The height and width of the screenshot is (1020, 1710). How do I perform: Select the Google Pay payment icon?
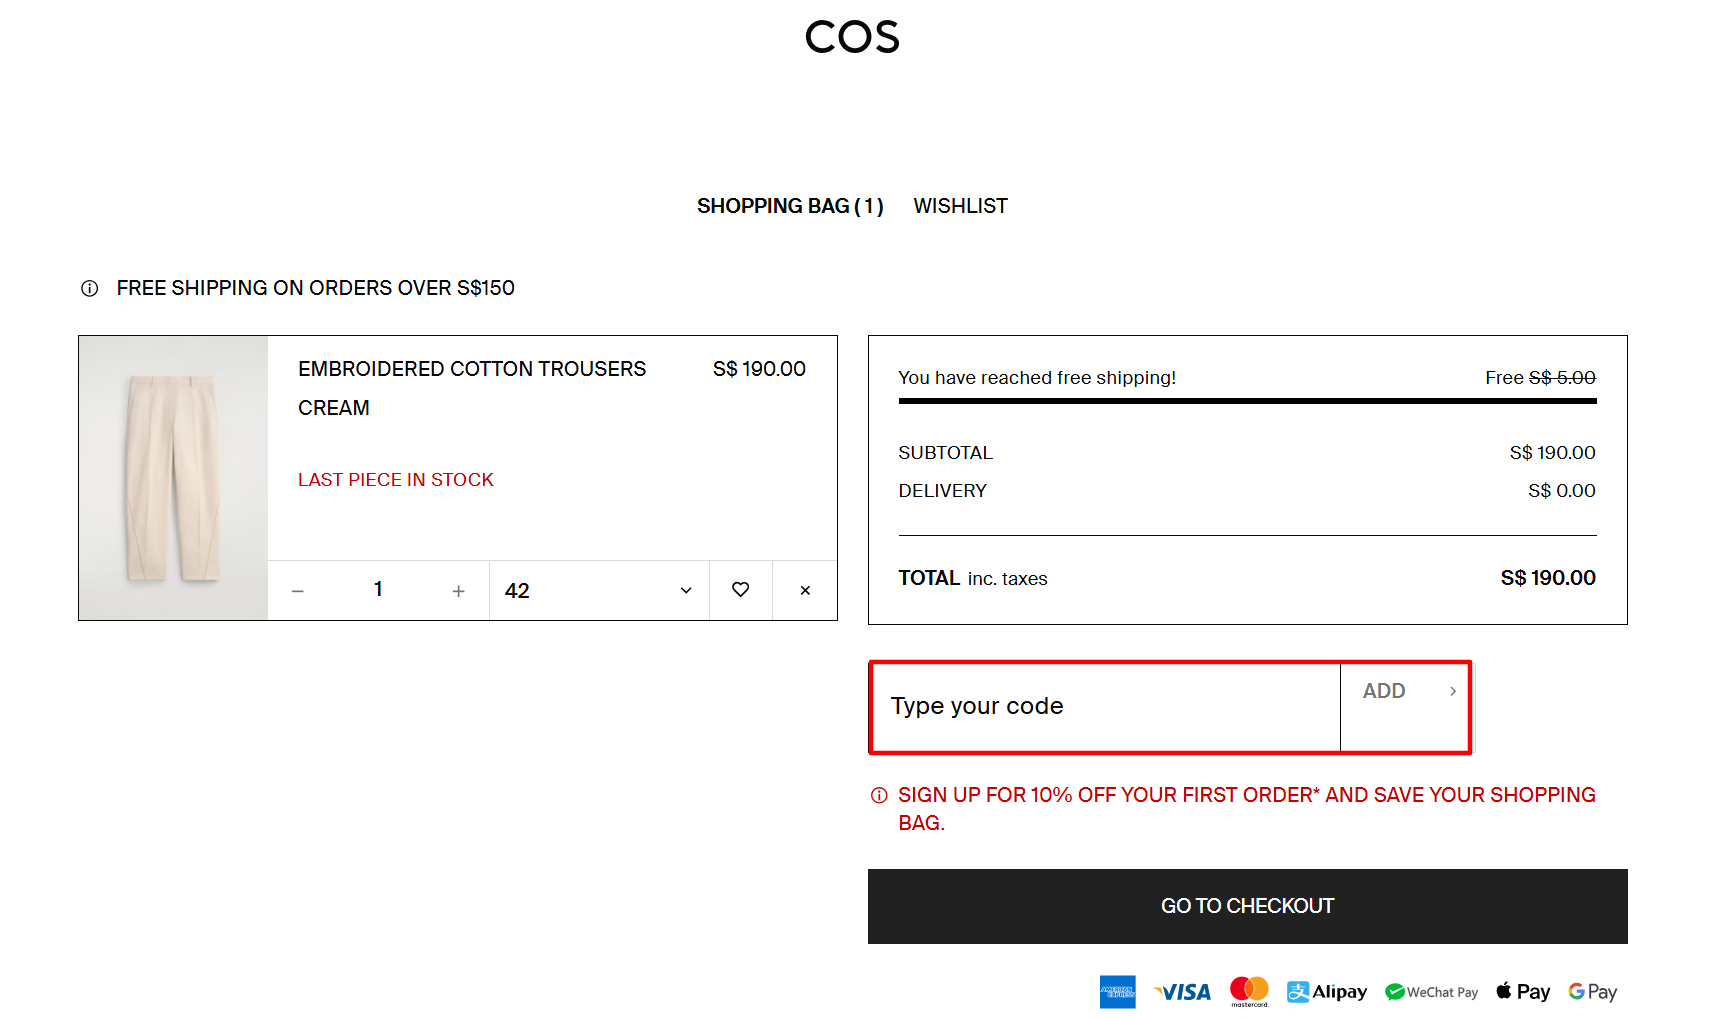point(1592,991)
